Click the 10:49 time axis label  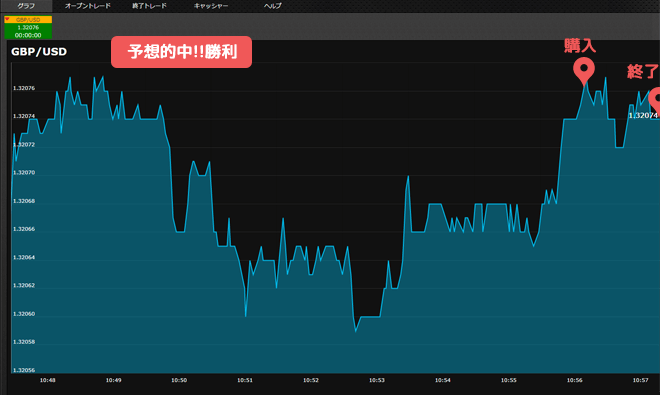click(113, 380)
